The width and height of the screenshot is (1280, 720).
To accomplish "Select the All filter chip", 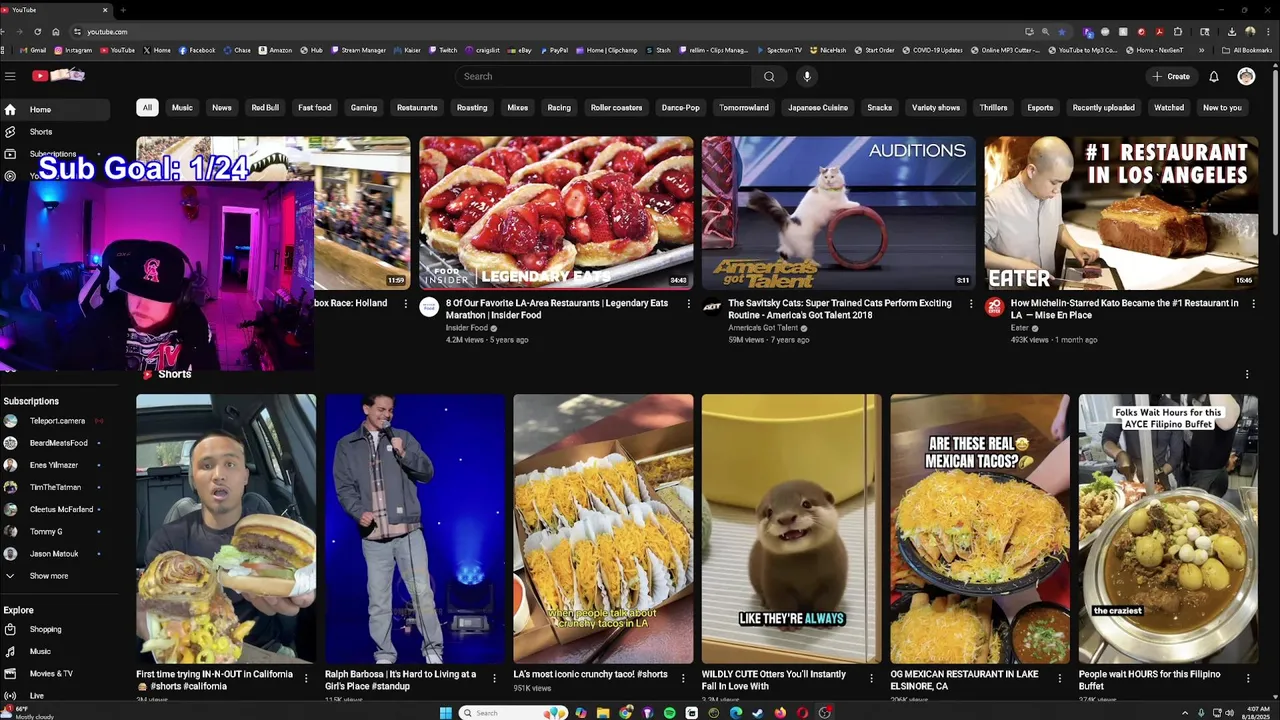I will coord(147,108).
